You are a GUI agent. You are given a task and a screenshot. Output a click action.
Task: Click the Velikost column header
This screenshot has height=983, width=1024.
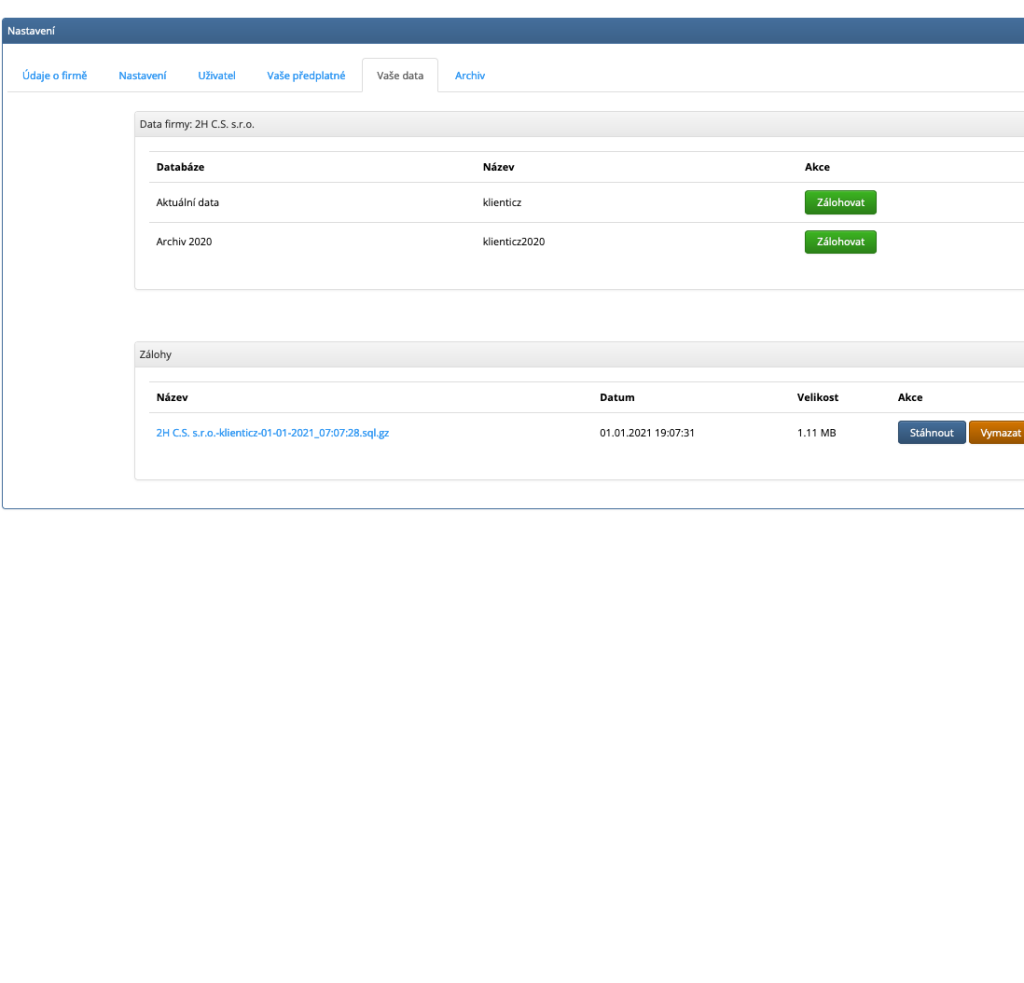coord(817,398)
